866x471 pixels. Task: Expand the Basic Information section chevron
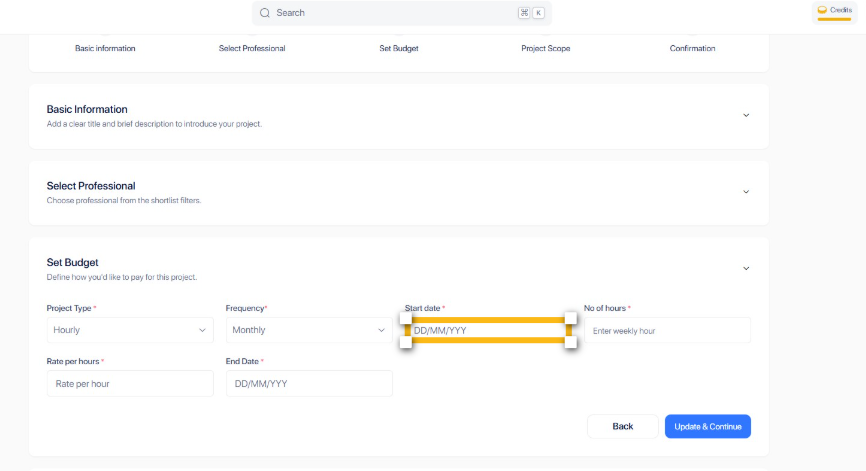tap(746, 115)
